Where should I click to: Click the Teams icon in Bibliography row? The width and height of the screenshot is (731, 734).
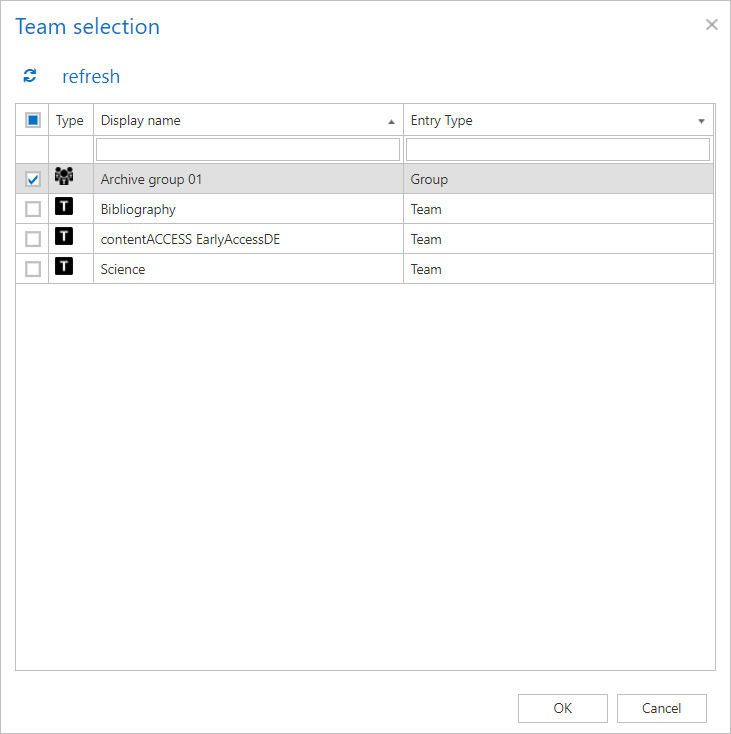(64, 209)
